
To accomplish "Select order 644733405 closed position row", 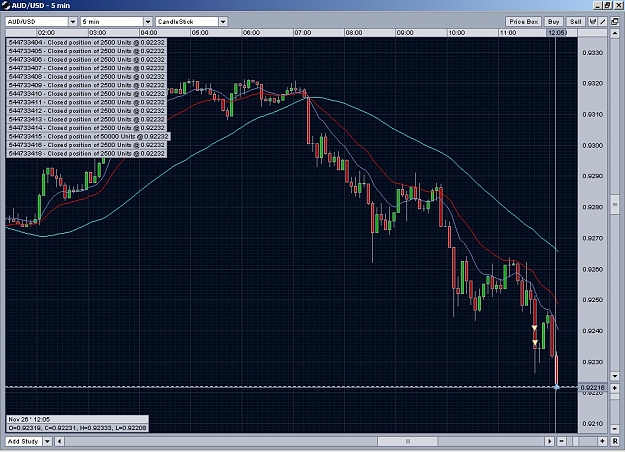I will (86, 51).
